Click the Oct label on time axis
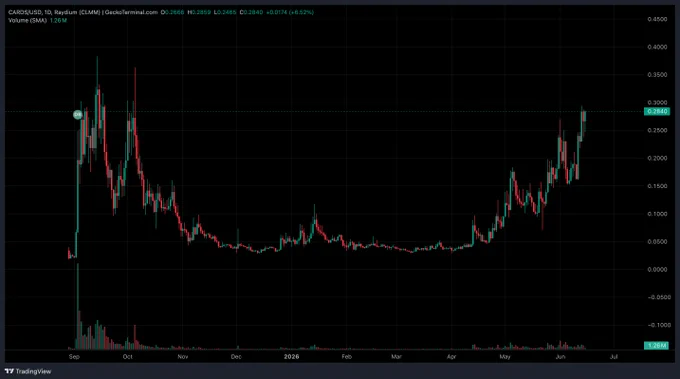The width and height of the screenshot is (680, 379). coord(128,357)
